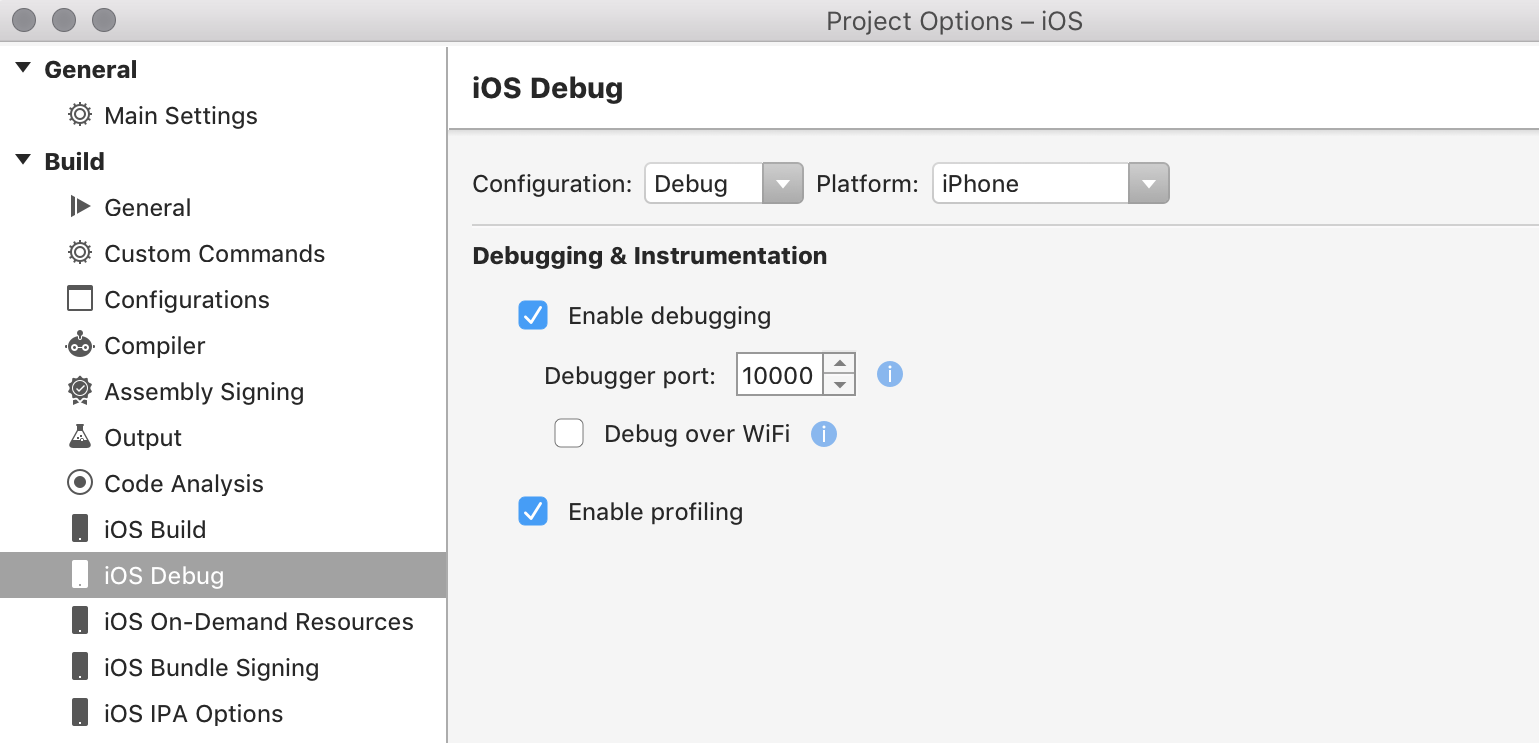This screenshot has width=1539, height=743.
Task: Open iOS IPA Options settings
Action: 193,713
